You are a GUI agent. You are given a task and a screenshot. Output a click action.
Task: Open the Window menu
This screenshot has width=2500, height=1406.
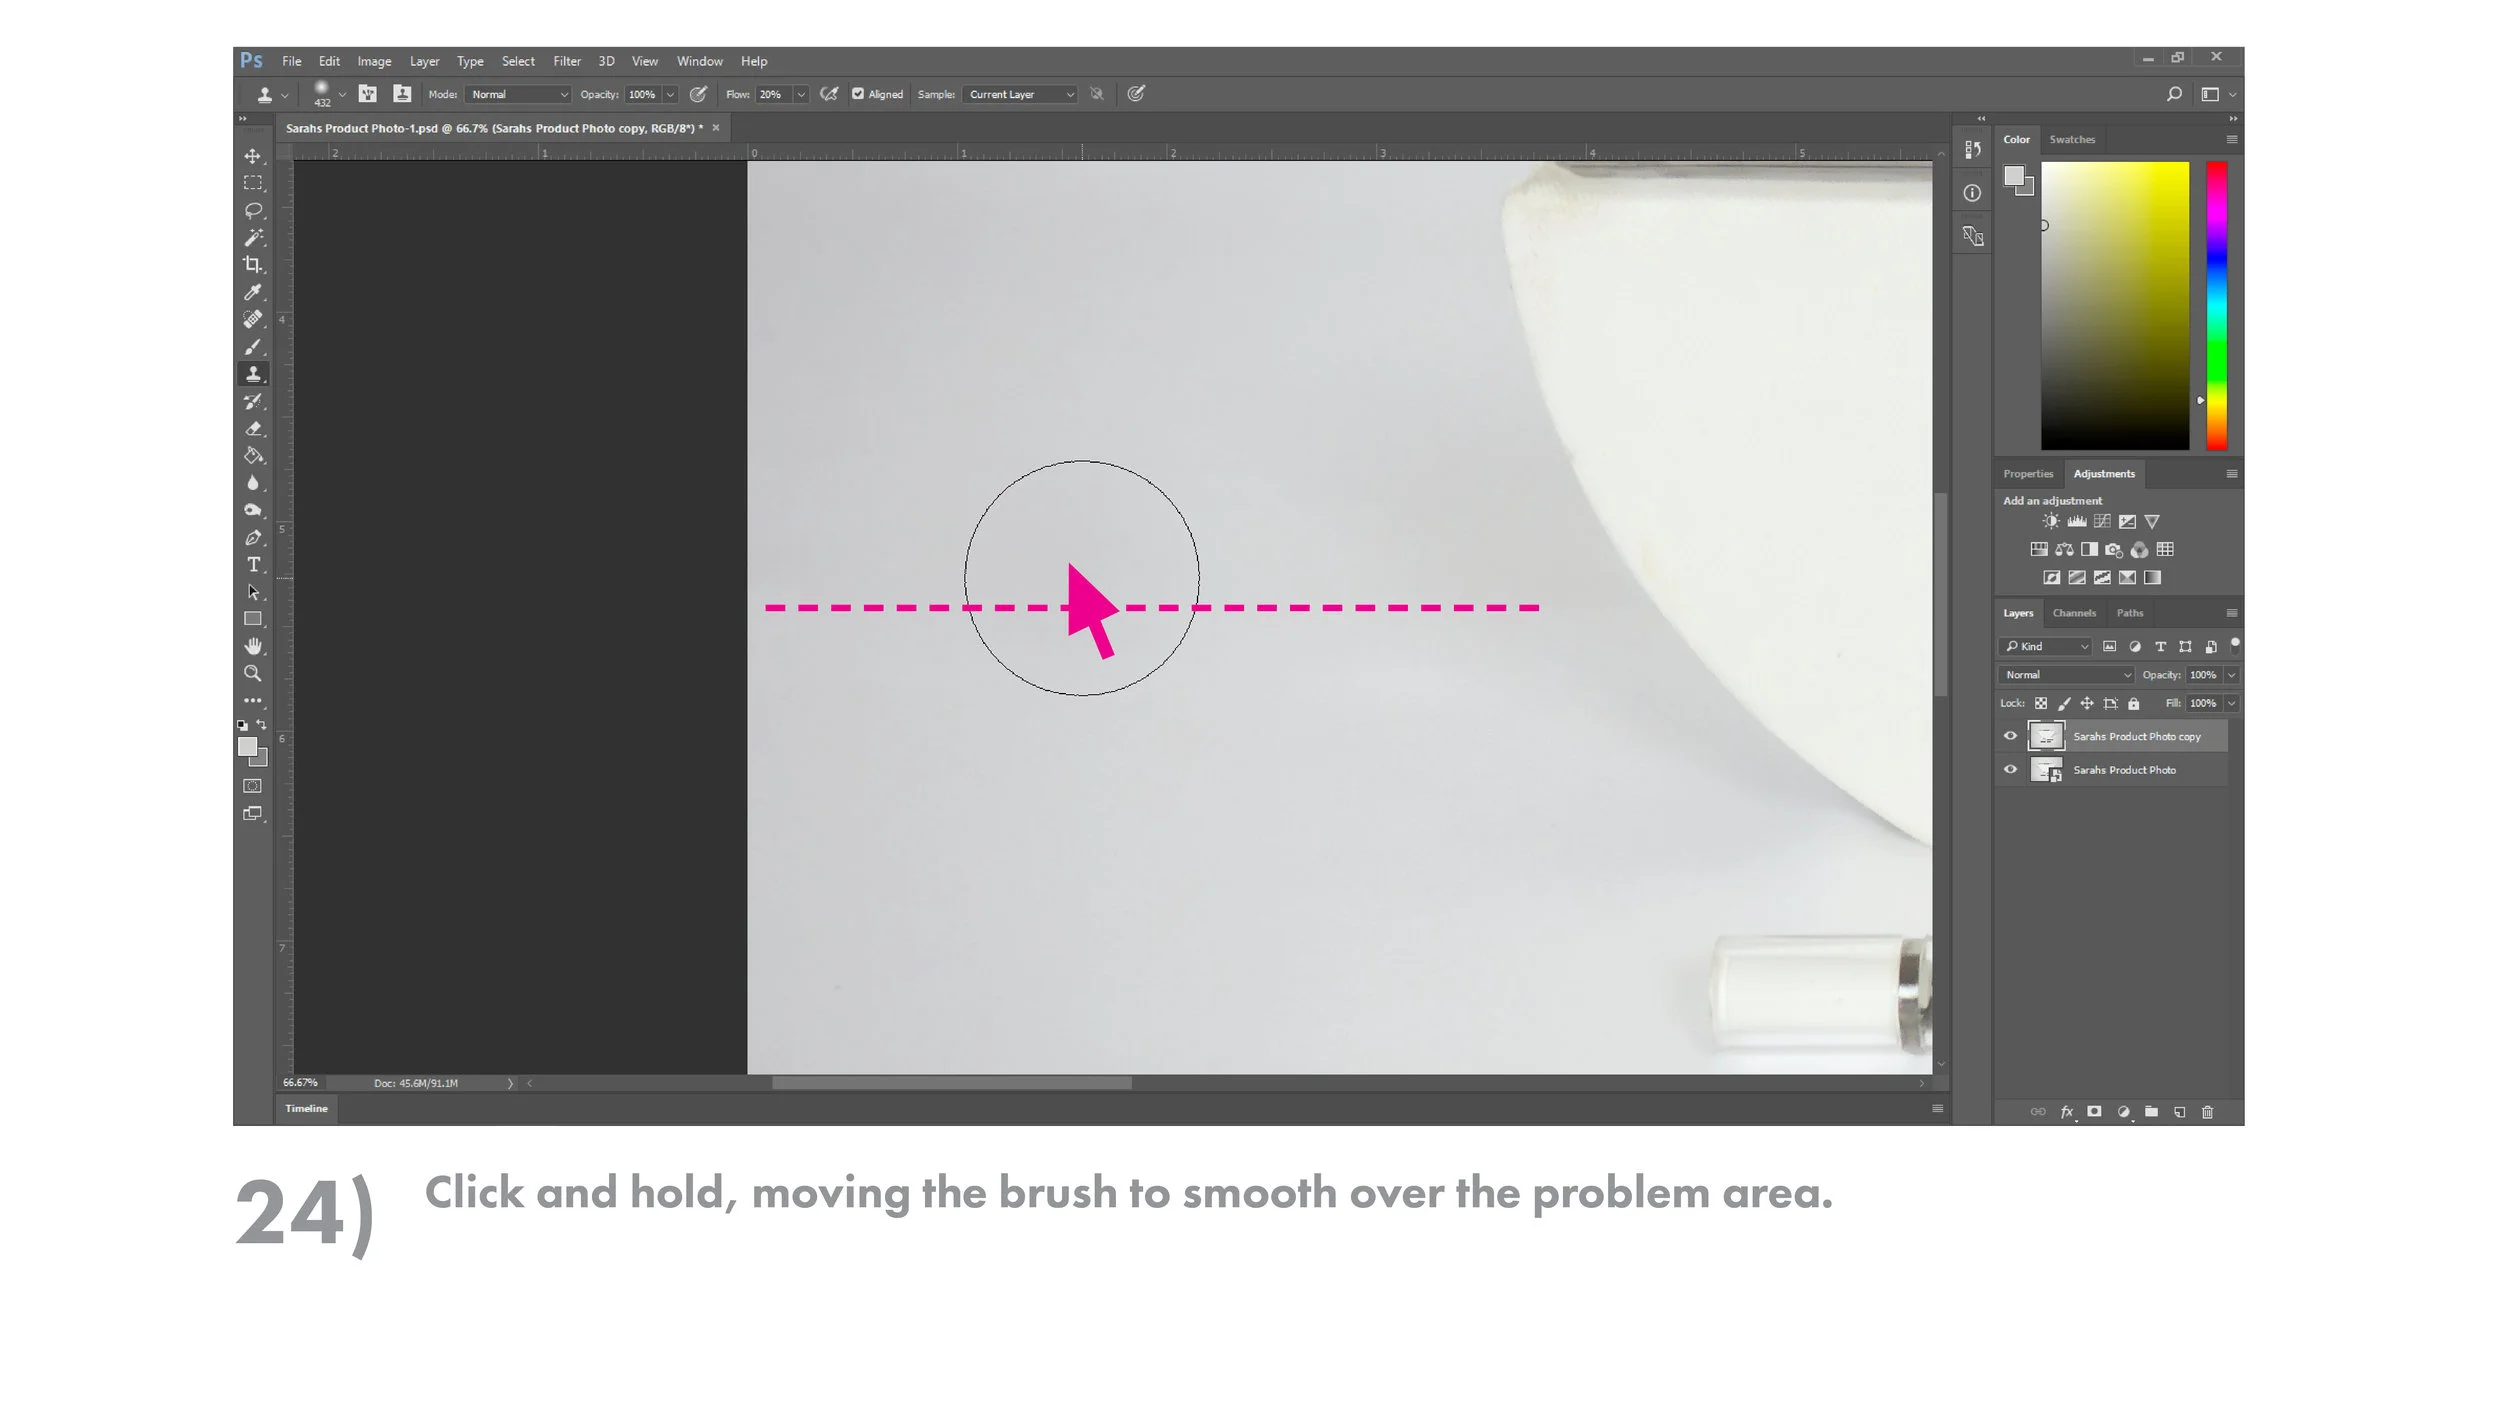699,61
